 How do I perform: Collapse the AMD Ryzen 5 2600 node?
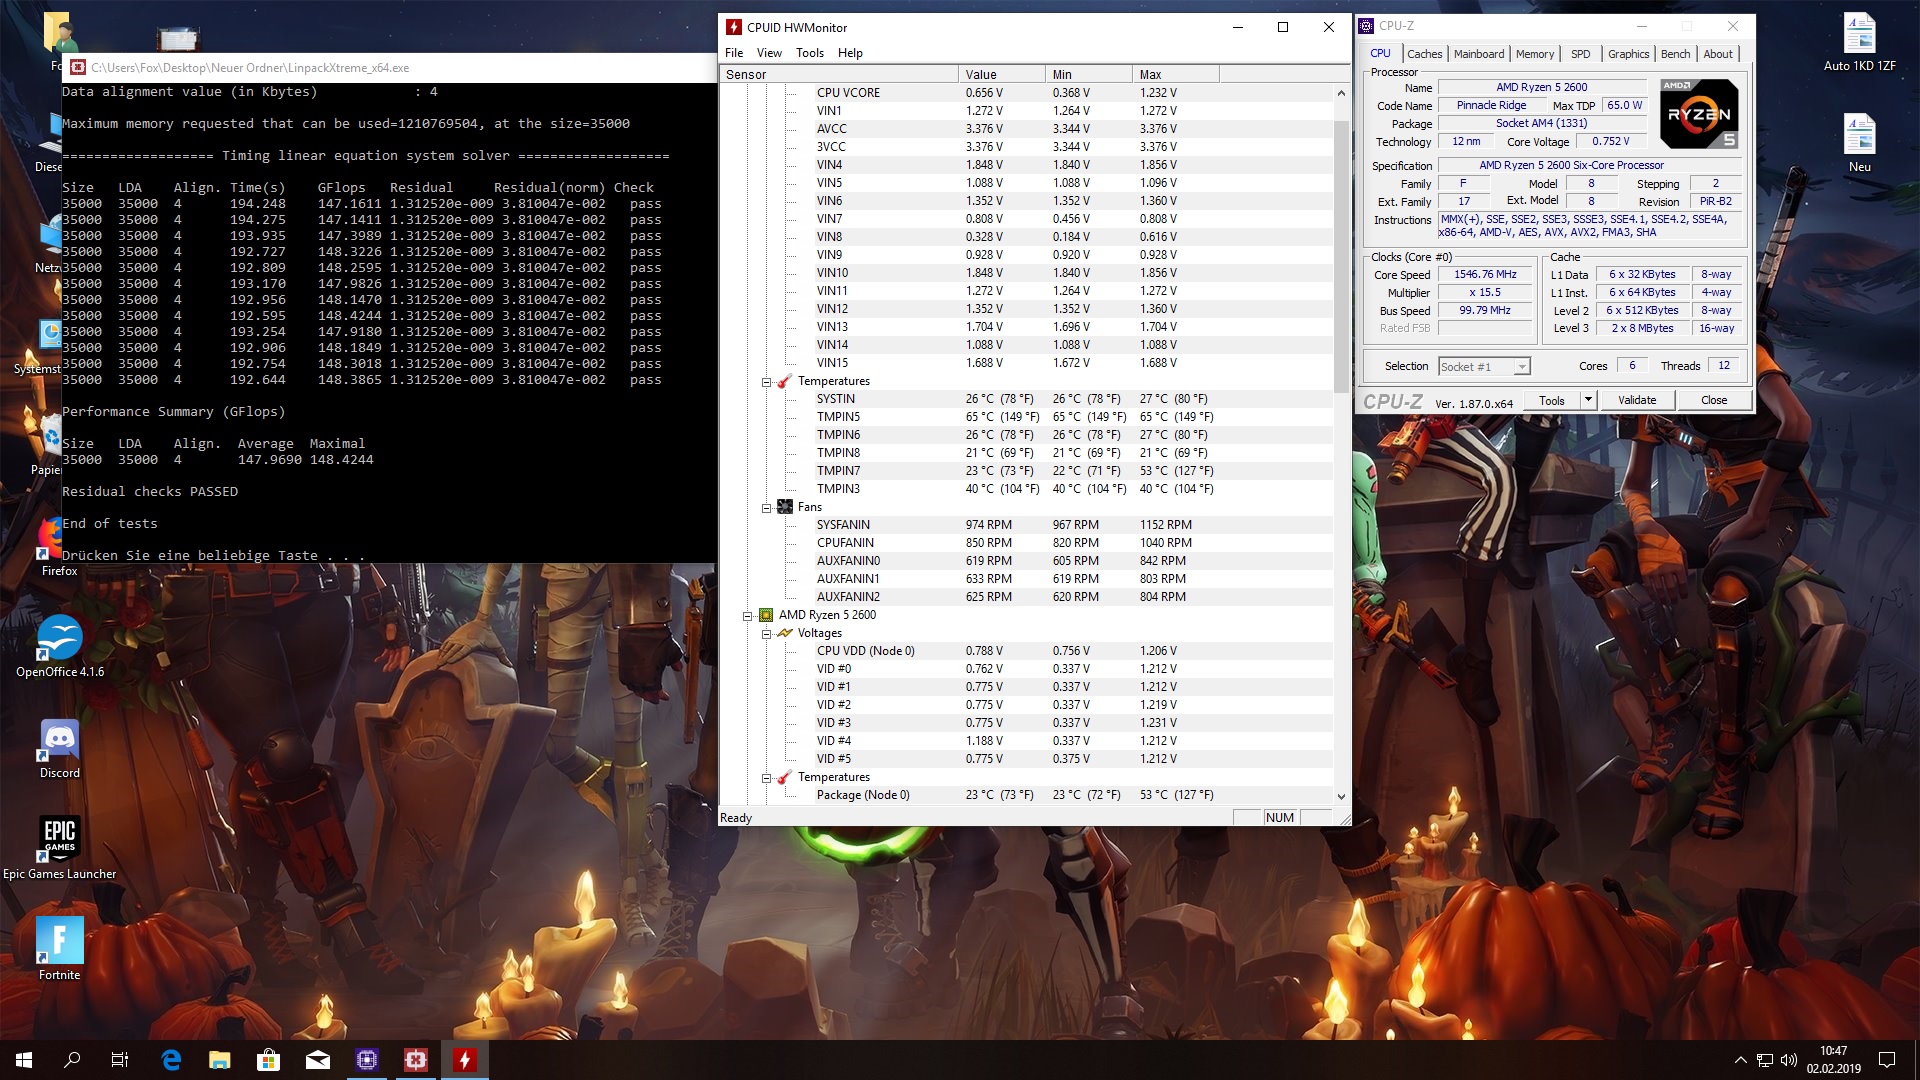pos(747,616)
